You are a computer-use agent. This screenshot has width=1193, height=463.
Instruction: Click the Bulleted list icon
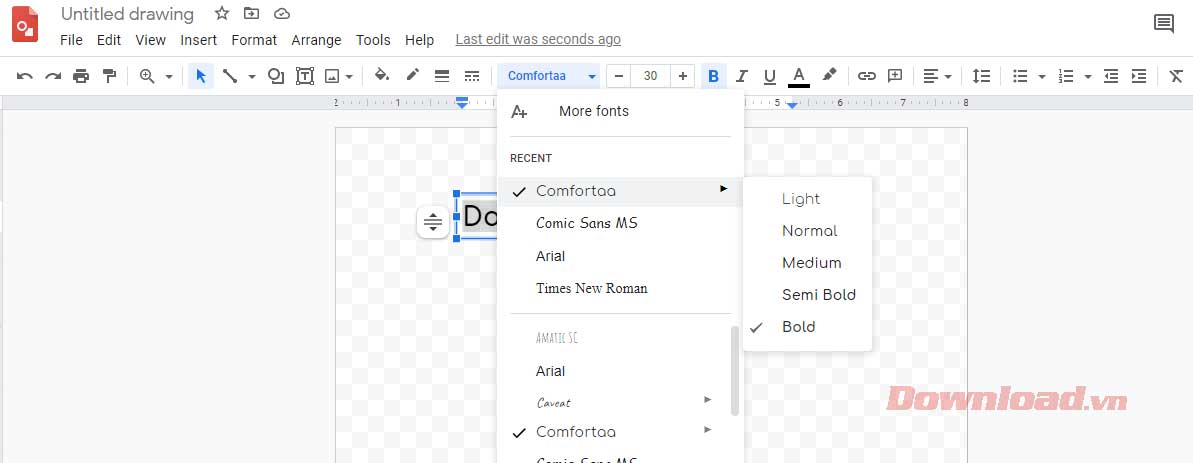pyautogui.click(x=1020, y=76)
